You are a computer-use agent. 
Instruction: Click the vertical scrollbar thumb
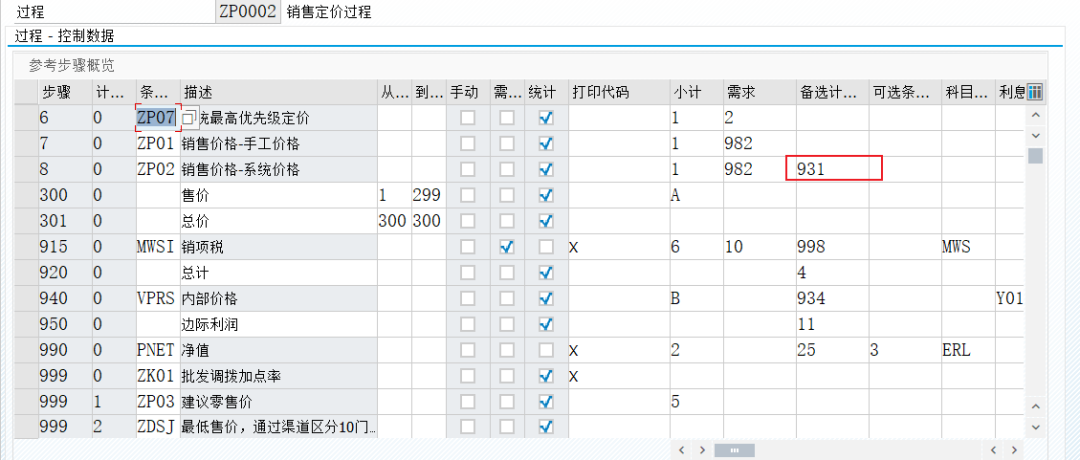click(x=1035, y=156)
